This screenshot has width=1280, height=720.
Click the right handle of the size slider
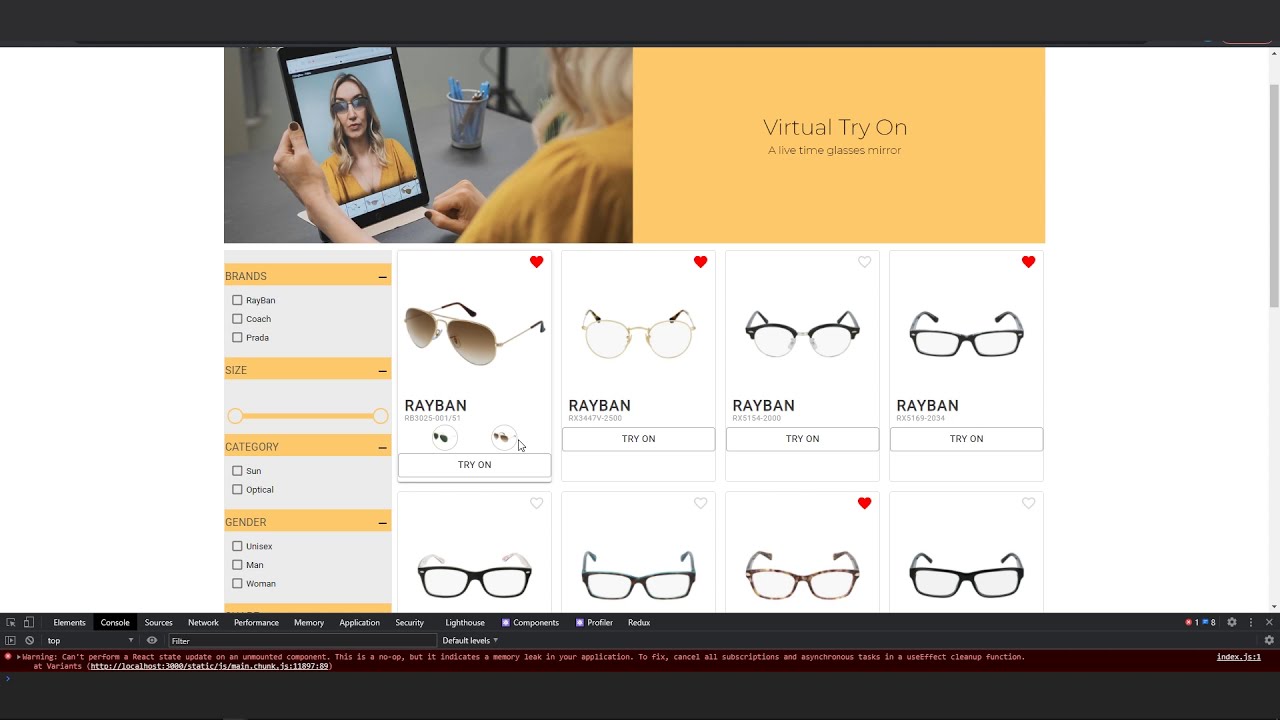(x=380, y=416)
